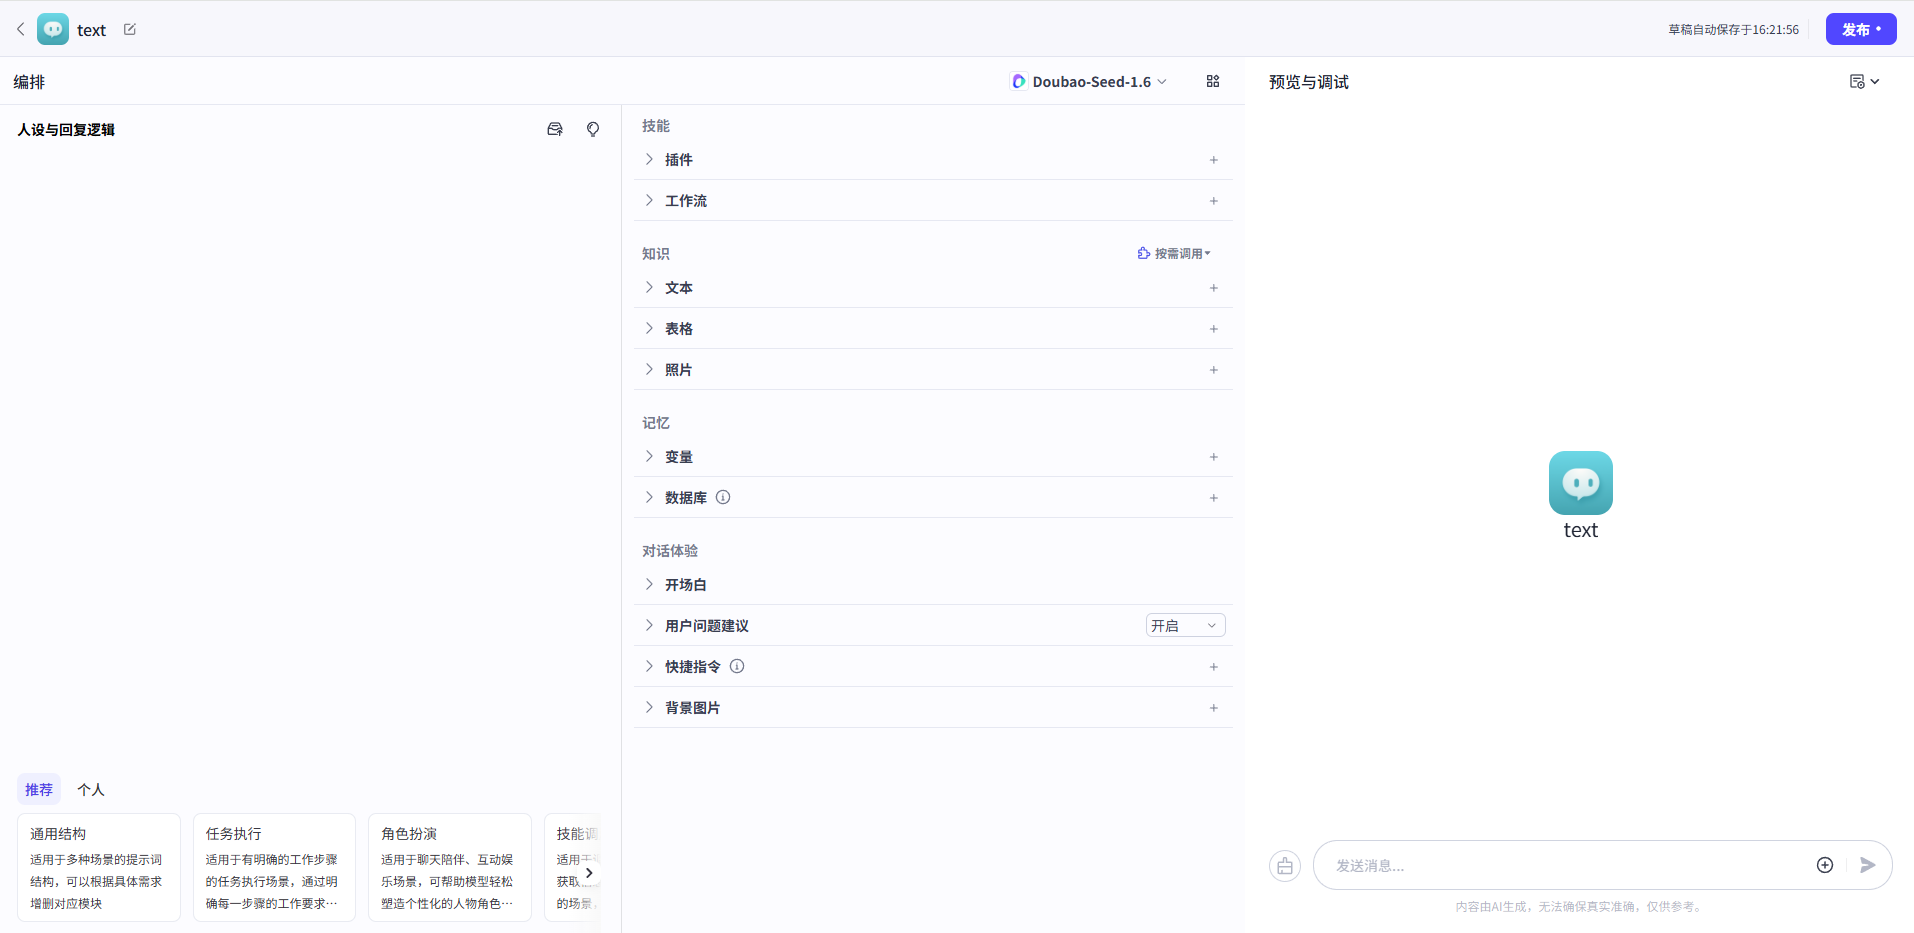
Task: Add a background image with plus icon
Action: (x=1214, y=708)
